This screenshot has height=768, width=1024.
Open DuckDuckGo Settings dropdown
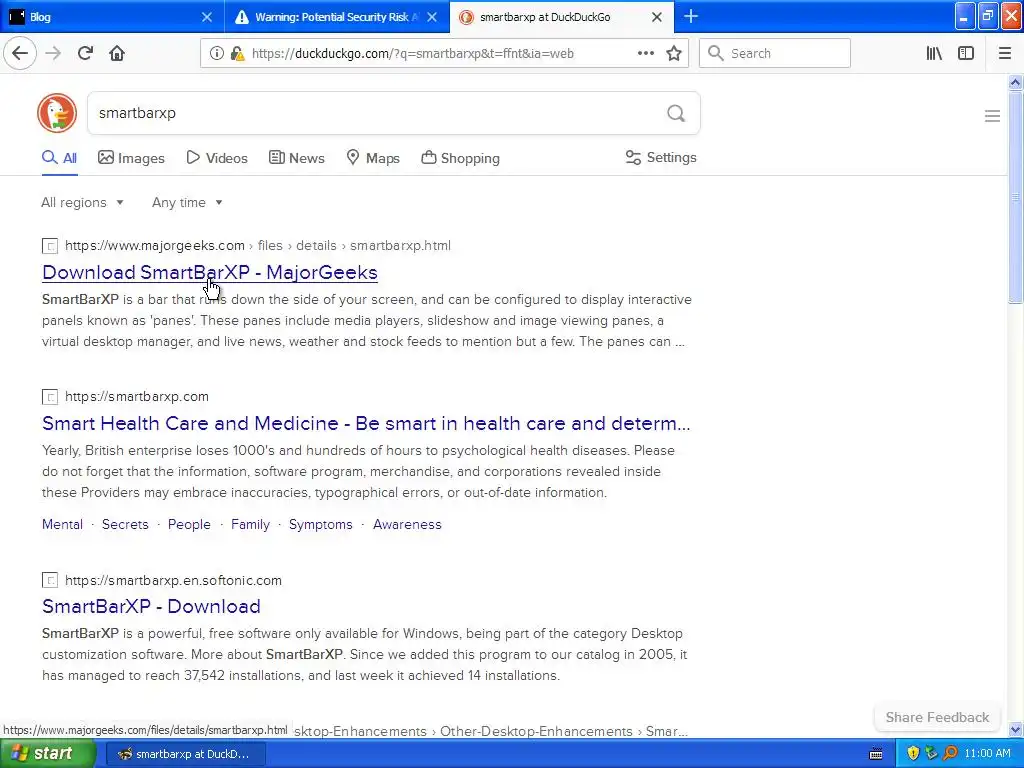(x=661, y=157)
